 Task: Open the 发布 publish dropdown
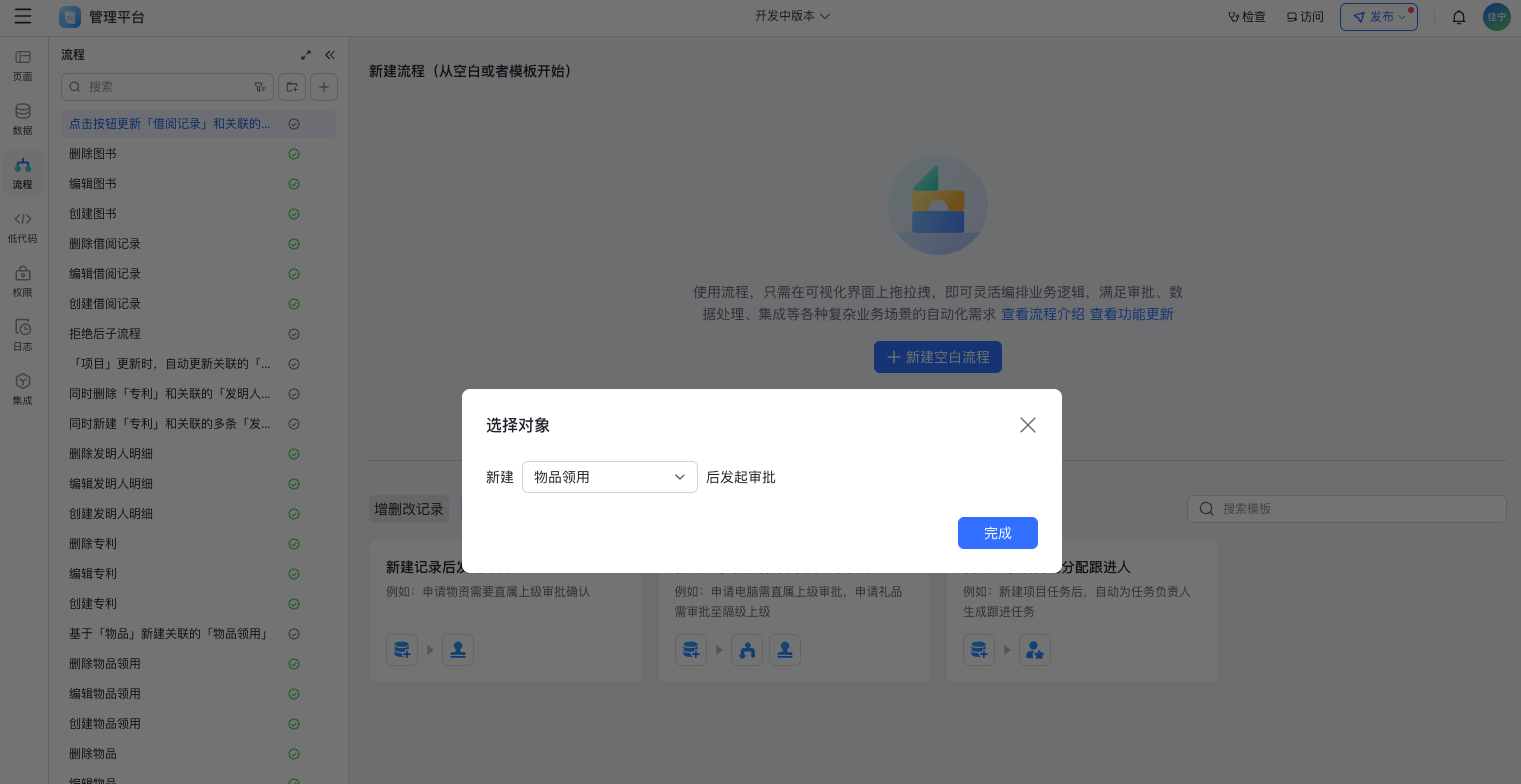click(1379, 17)
